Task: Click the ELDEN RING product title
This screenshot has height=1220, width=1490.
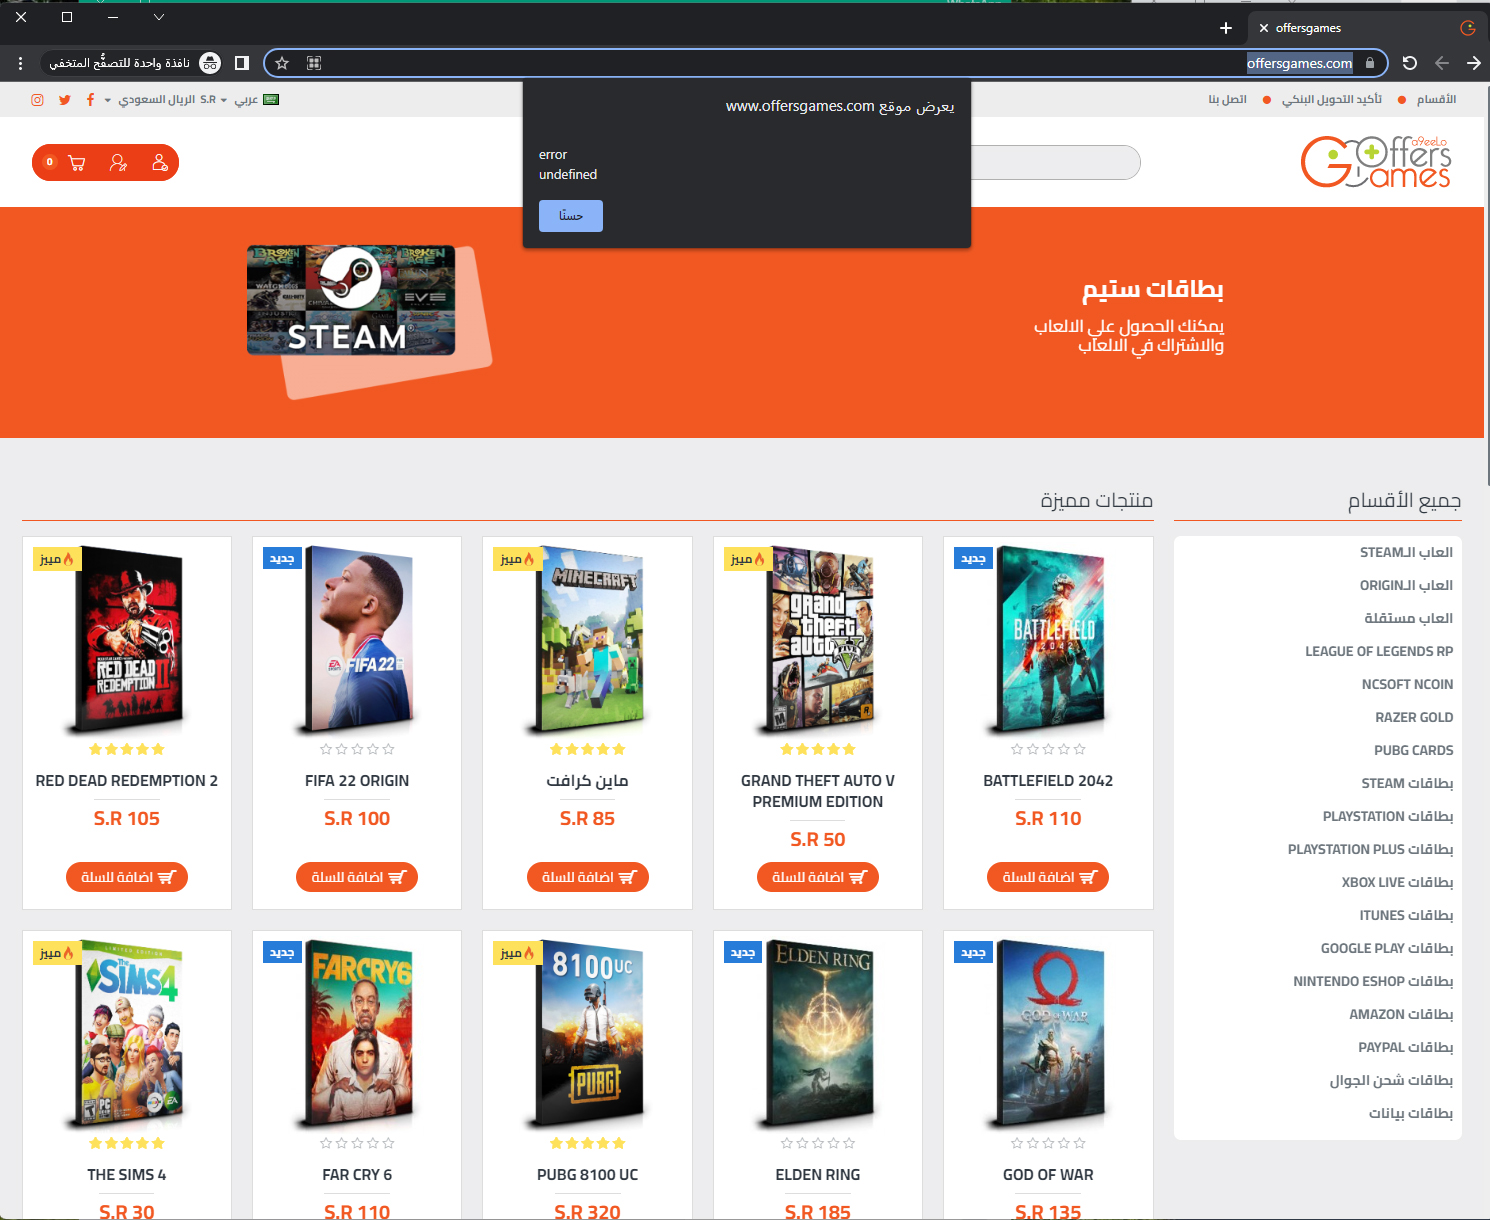Action: click(818, 1175)
